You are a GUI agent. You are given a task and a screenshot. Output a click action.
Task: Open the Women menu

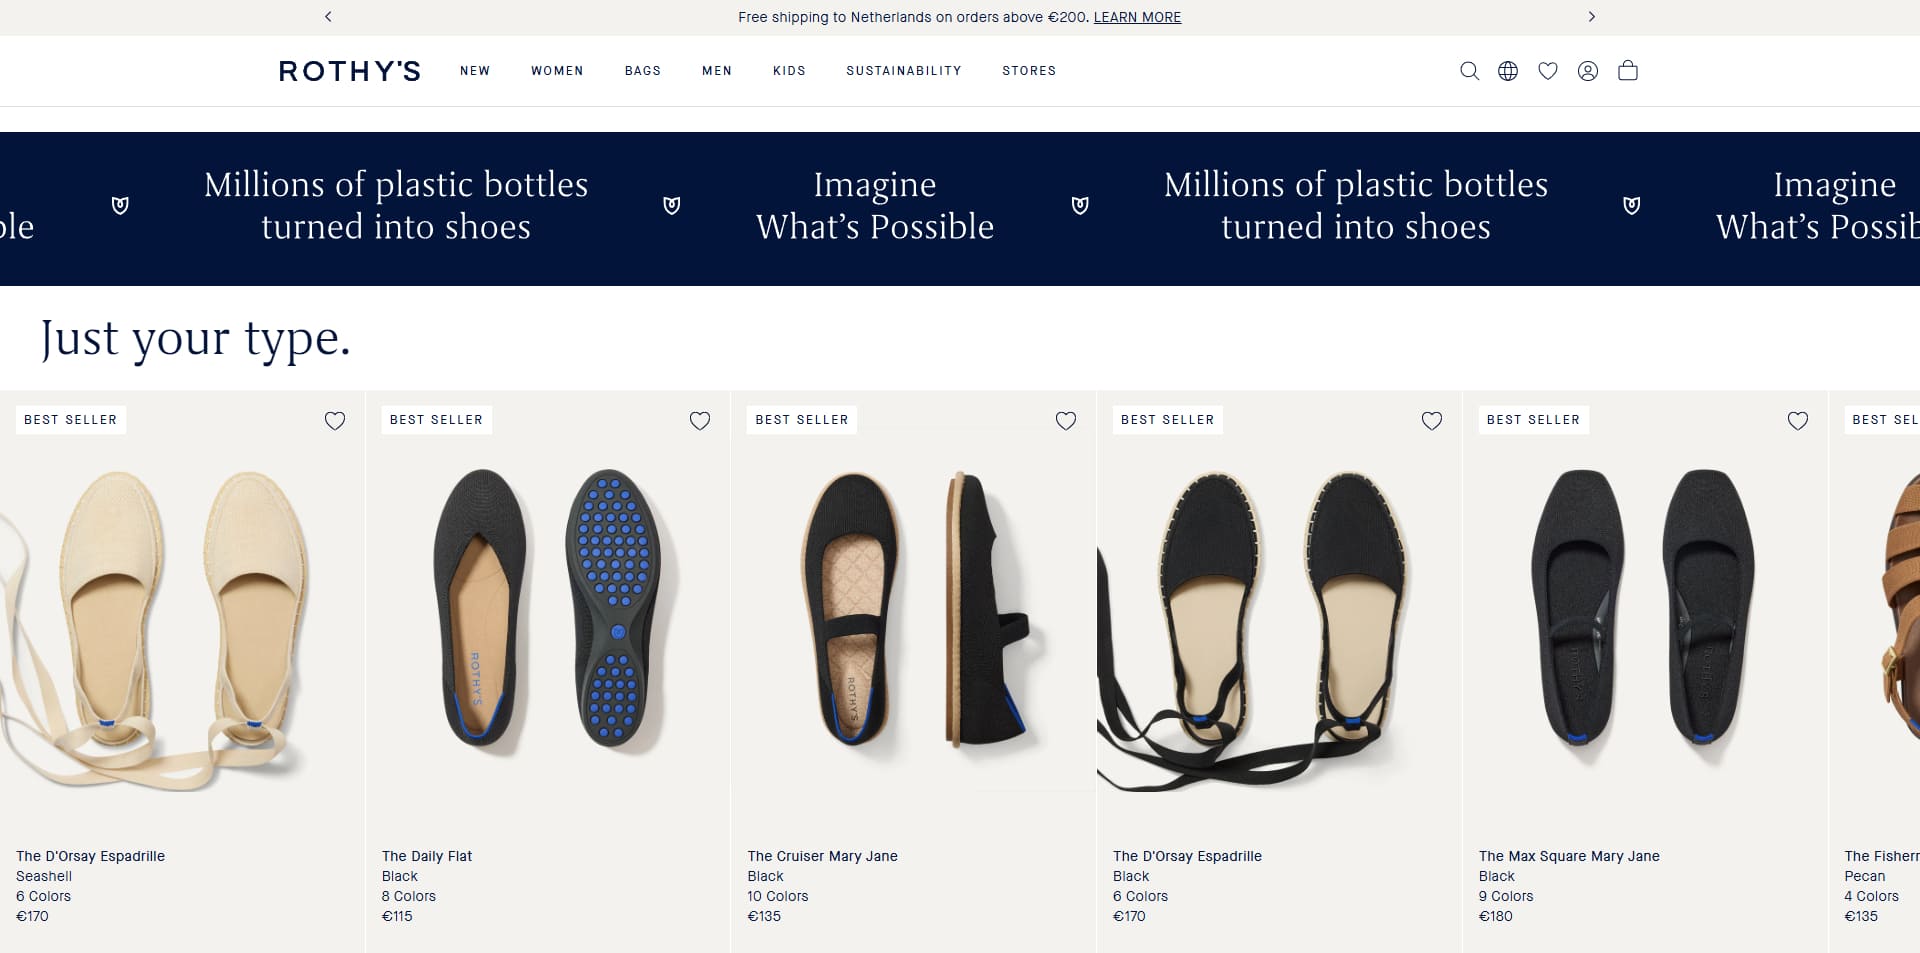click(557, 71)
